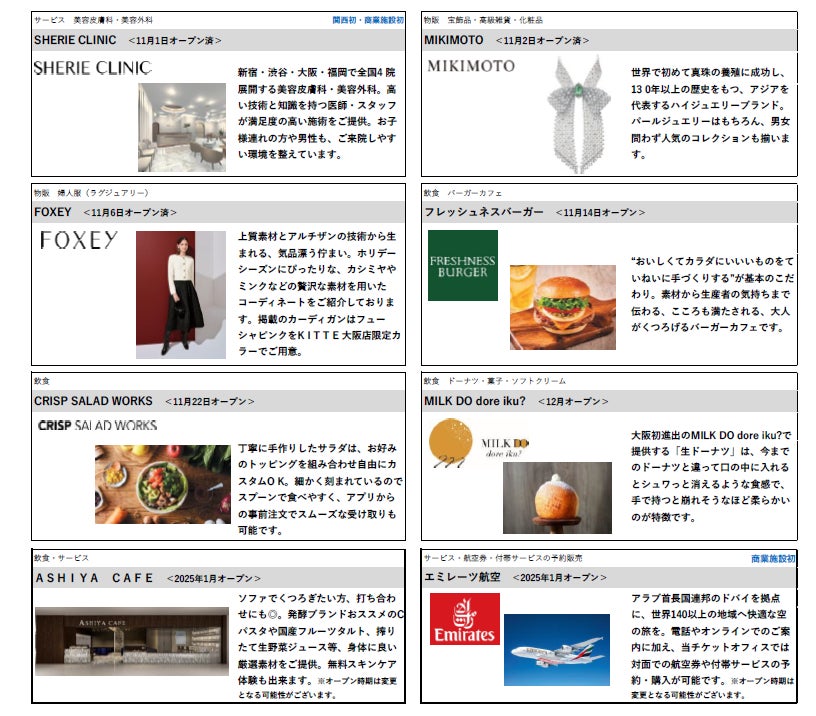Select the FOXEY heading
The height and width of the screenshot is (716, 816).
(53, 212)
